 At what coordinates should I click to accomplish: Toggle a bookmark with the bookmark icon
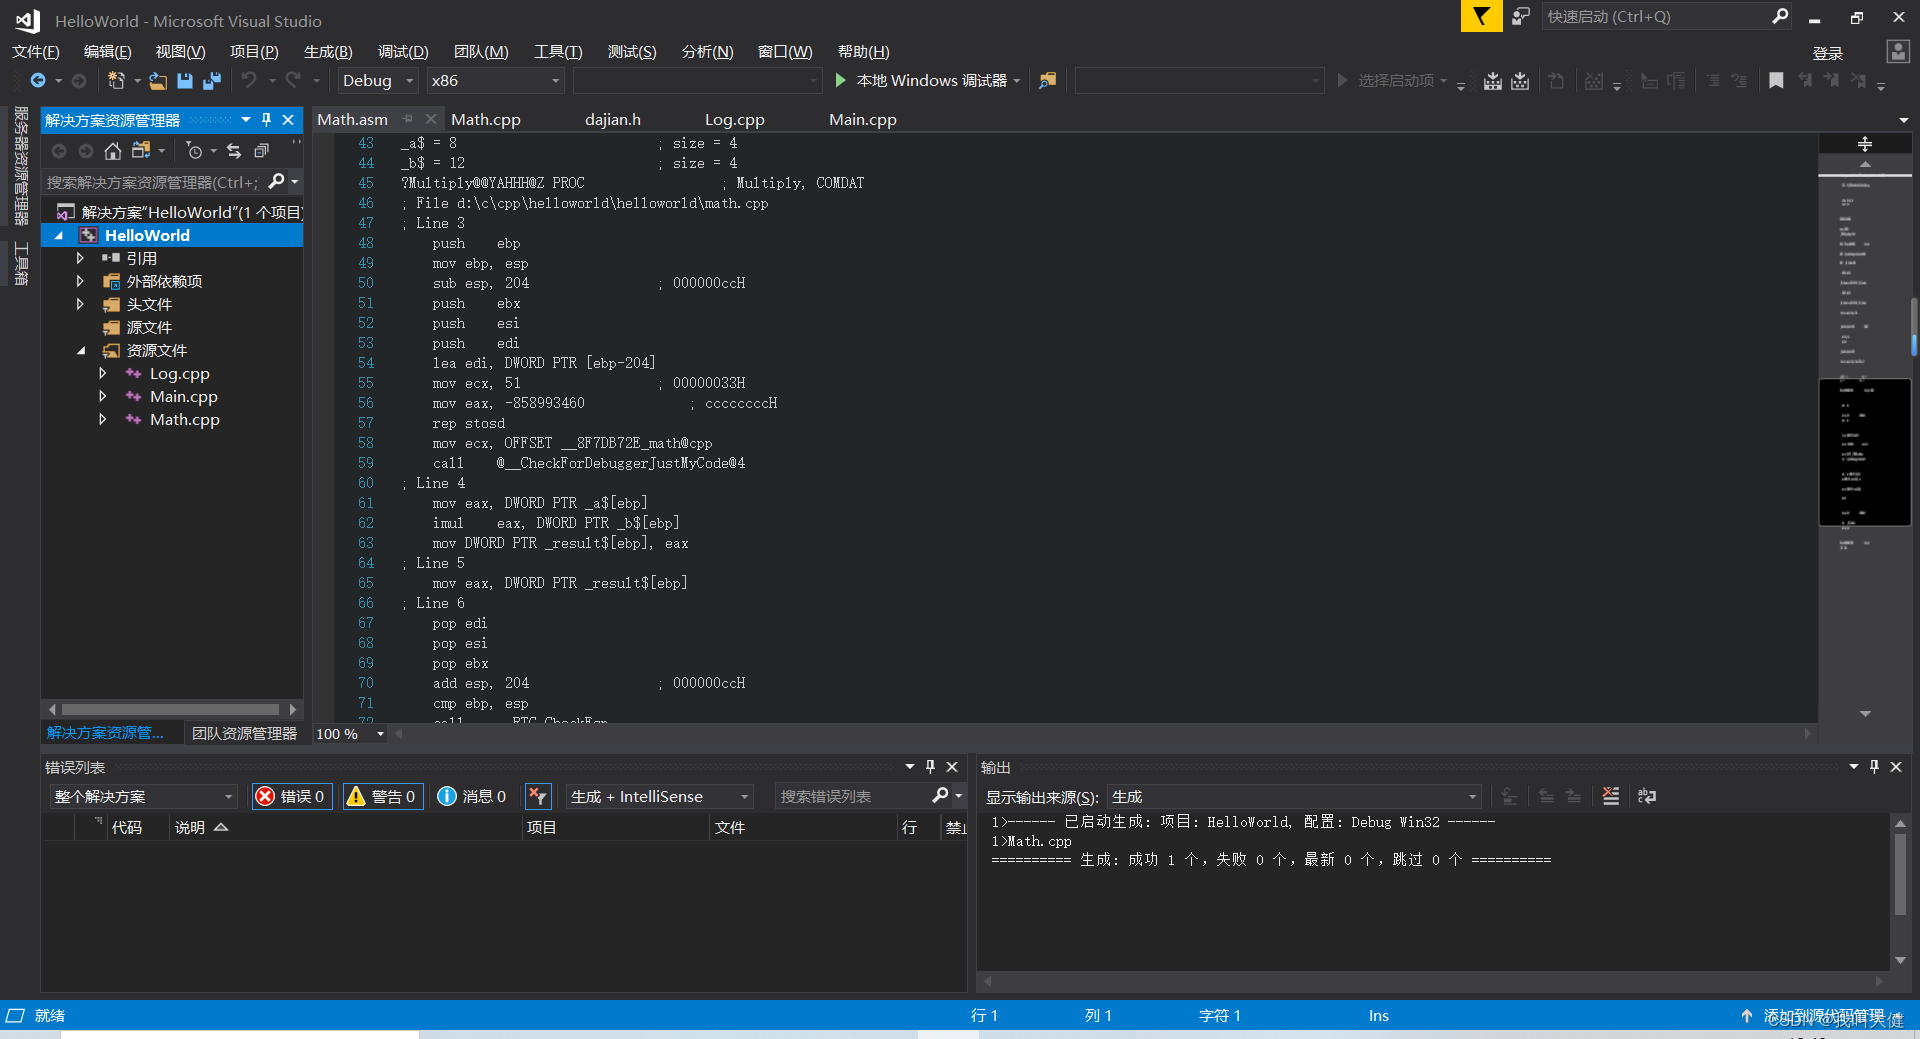[x=1776, y=81]
